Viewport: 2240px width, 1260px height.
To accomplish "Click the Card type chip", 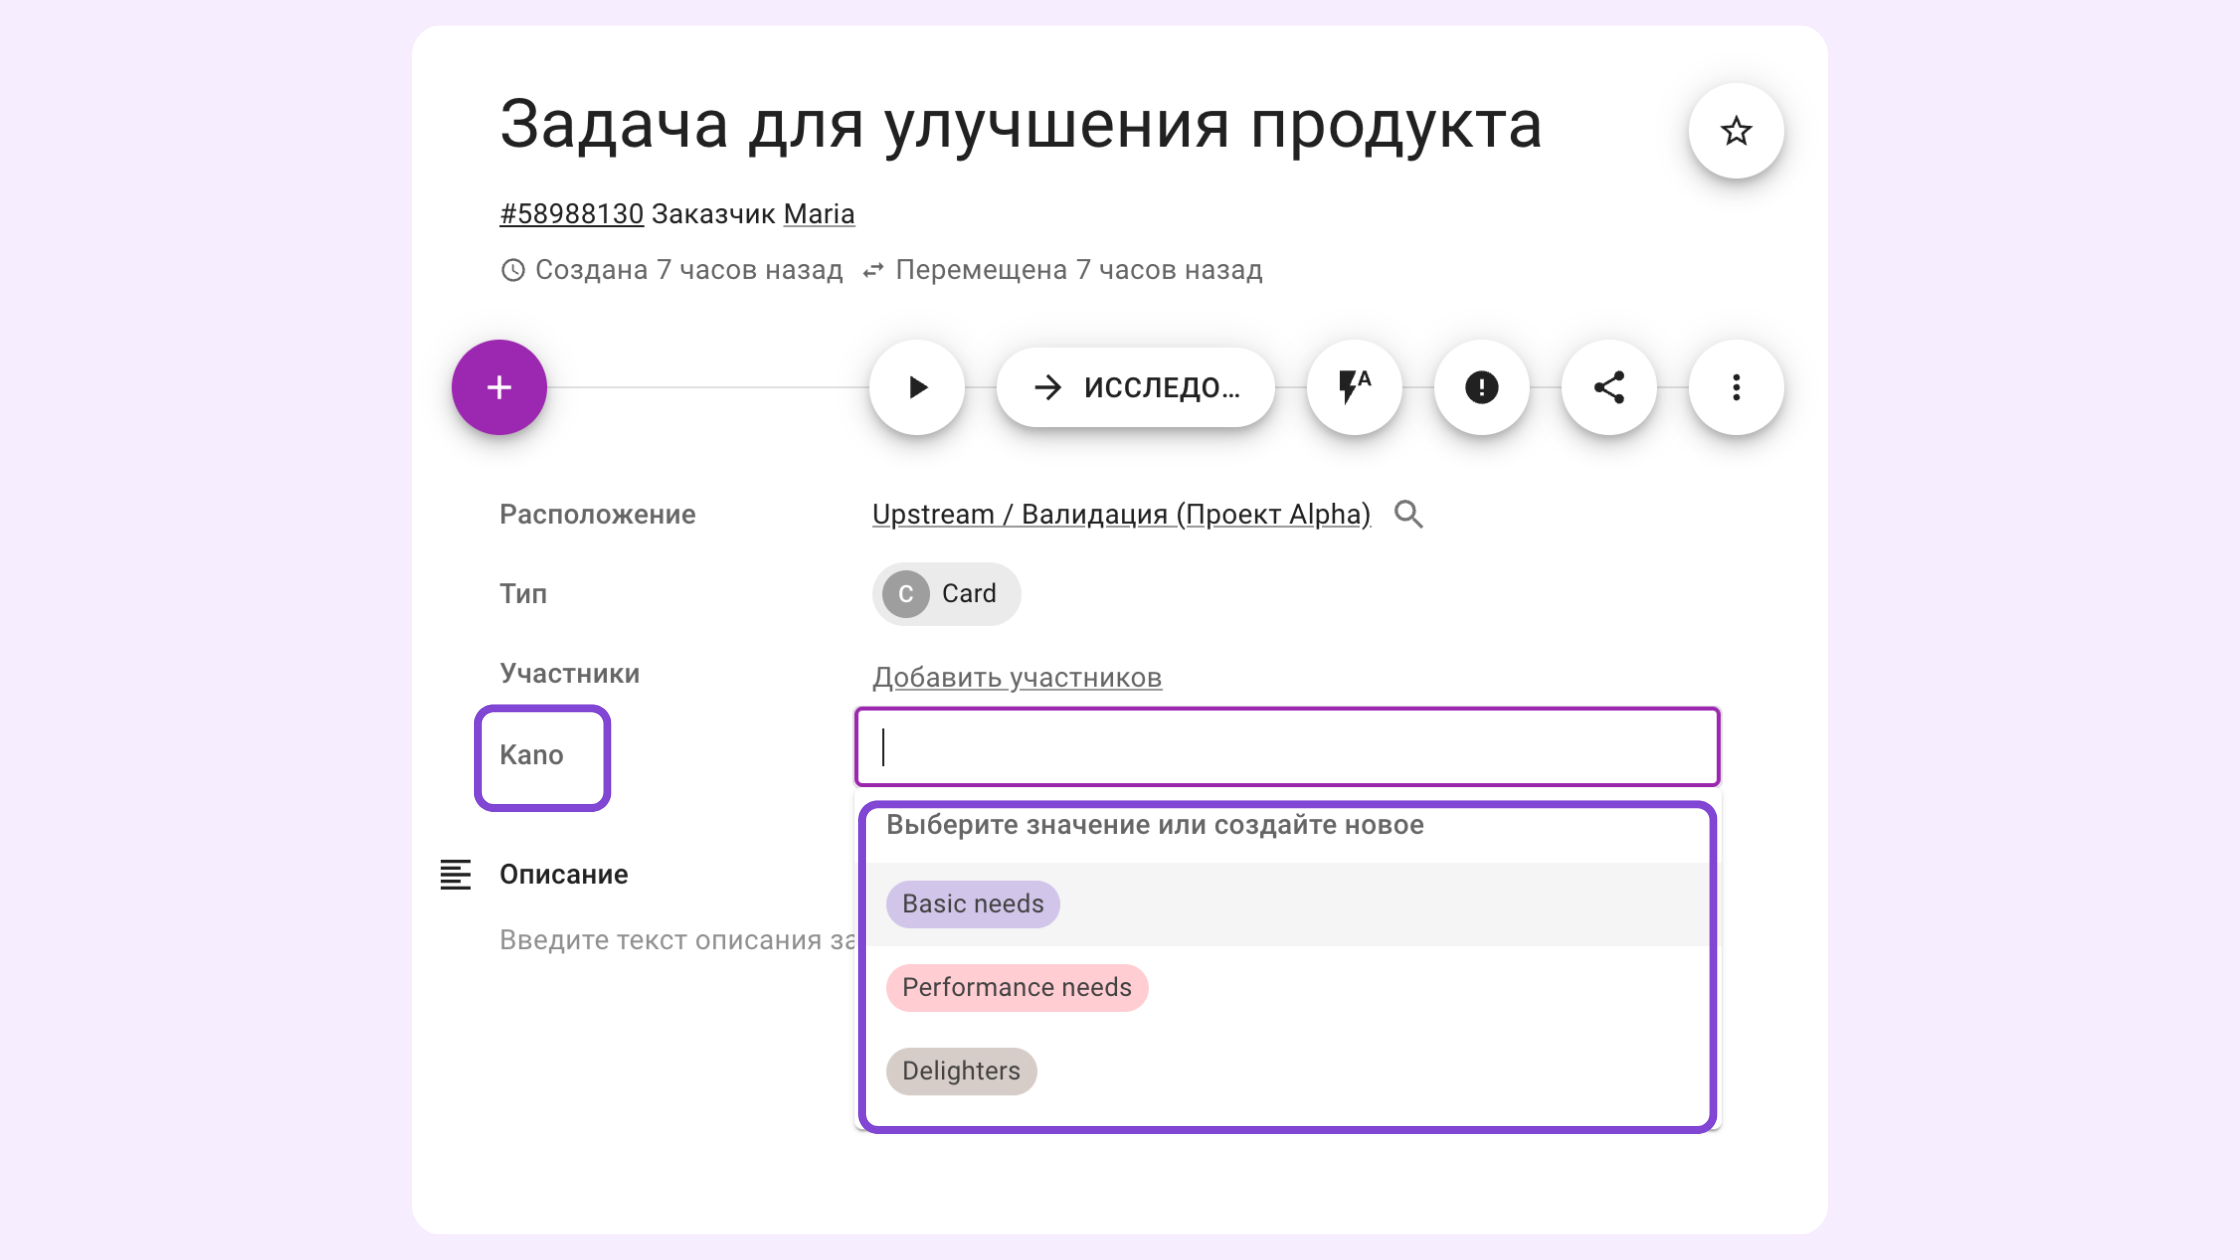I will pyautogui.click(x=945, y=594).
